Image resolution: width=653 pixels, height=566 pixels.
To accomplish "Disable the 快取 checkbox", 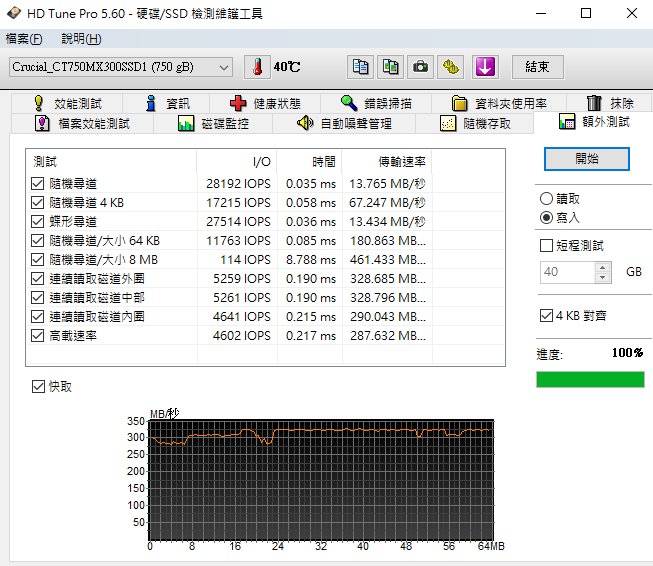I will [39, 386].
